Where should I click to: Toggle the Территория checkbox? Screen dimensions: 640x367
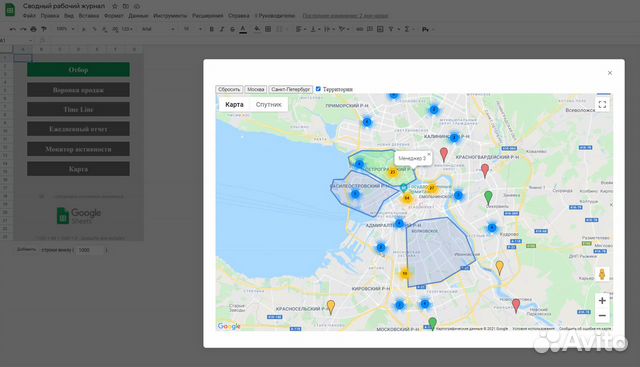pyautogui.click(x=318, y=89)
